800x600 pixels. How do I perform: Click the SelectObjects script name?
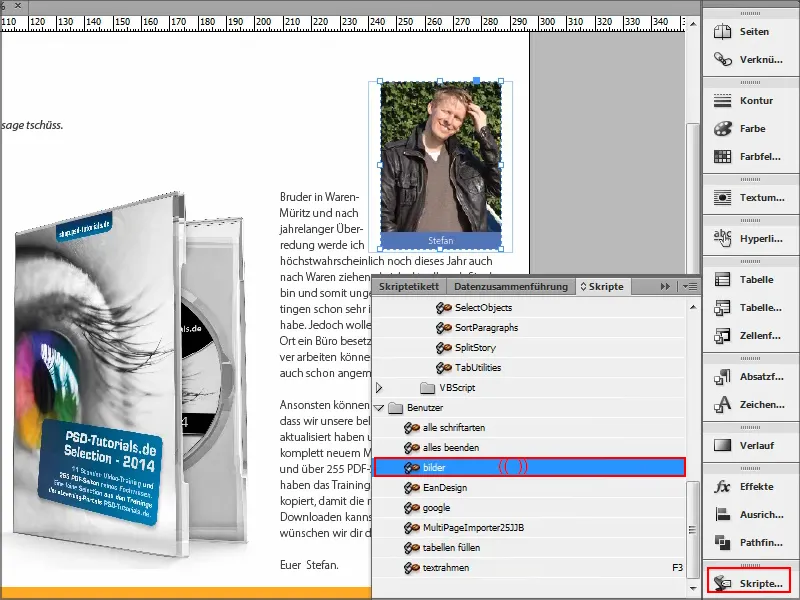click(483, 308)
